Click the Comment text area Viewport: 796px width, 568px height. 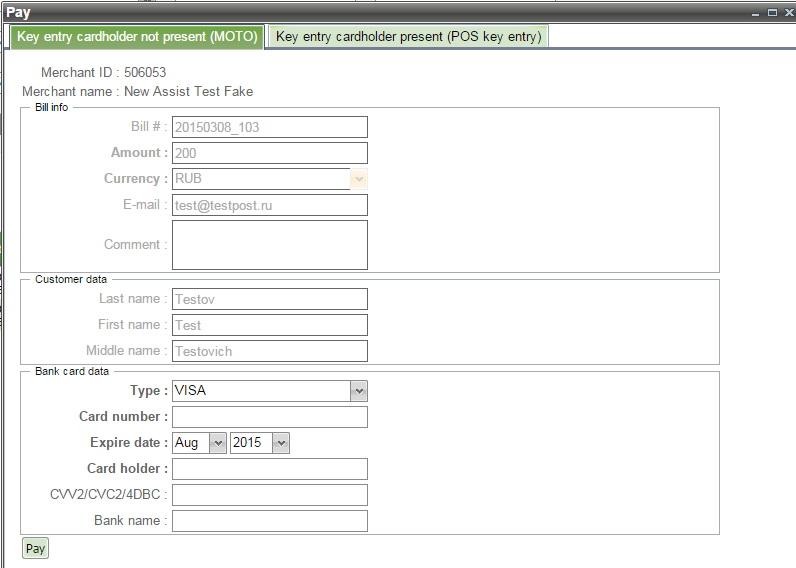[x=269, y=245]
